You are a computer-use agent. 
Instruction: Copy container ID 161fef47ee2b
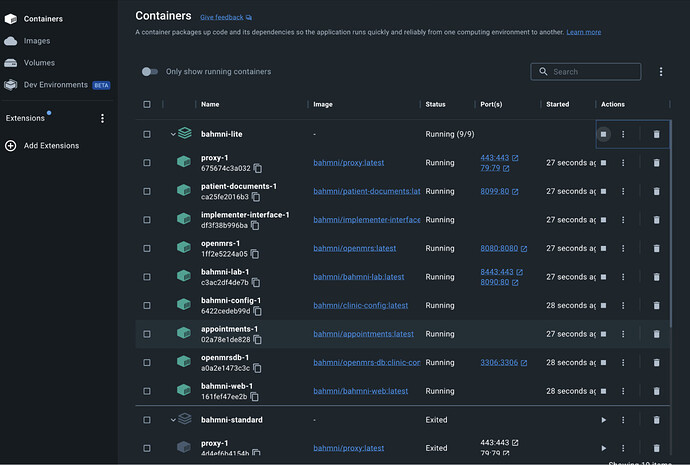pyautogui.click(x=254, y=397)
